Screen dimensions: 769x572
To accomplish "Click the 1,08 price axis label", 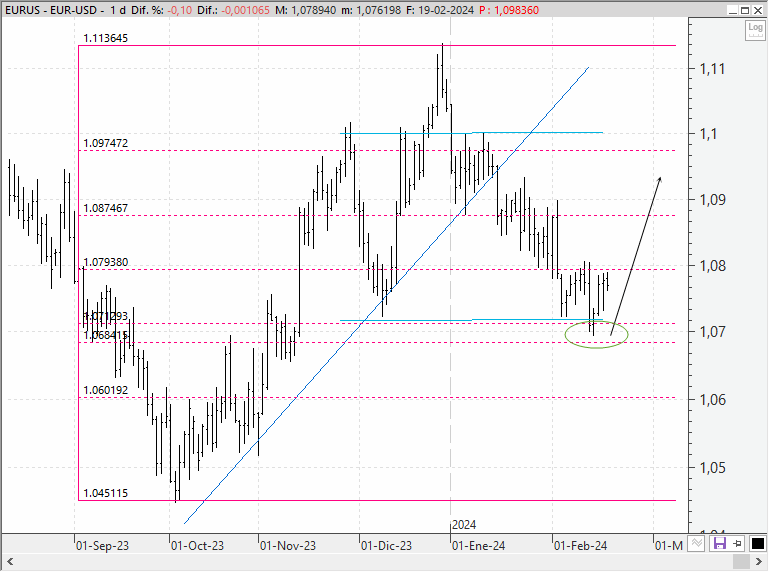I will pos(713,266).
